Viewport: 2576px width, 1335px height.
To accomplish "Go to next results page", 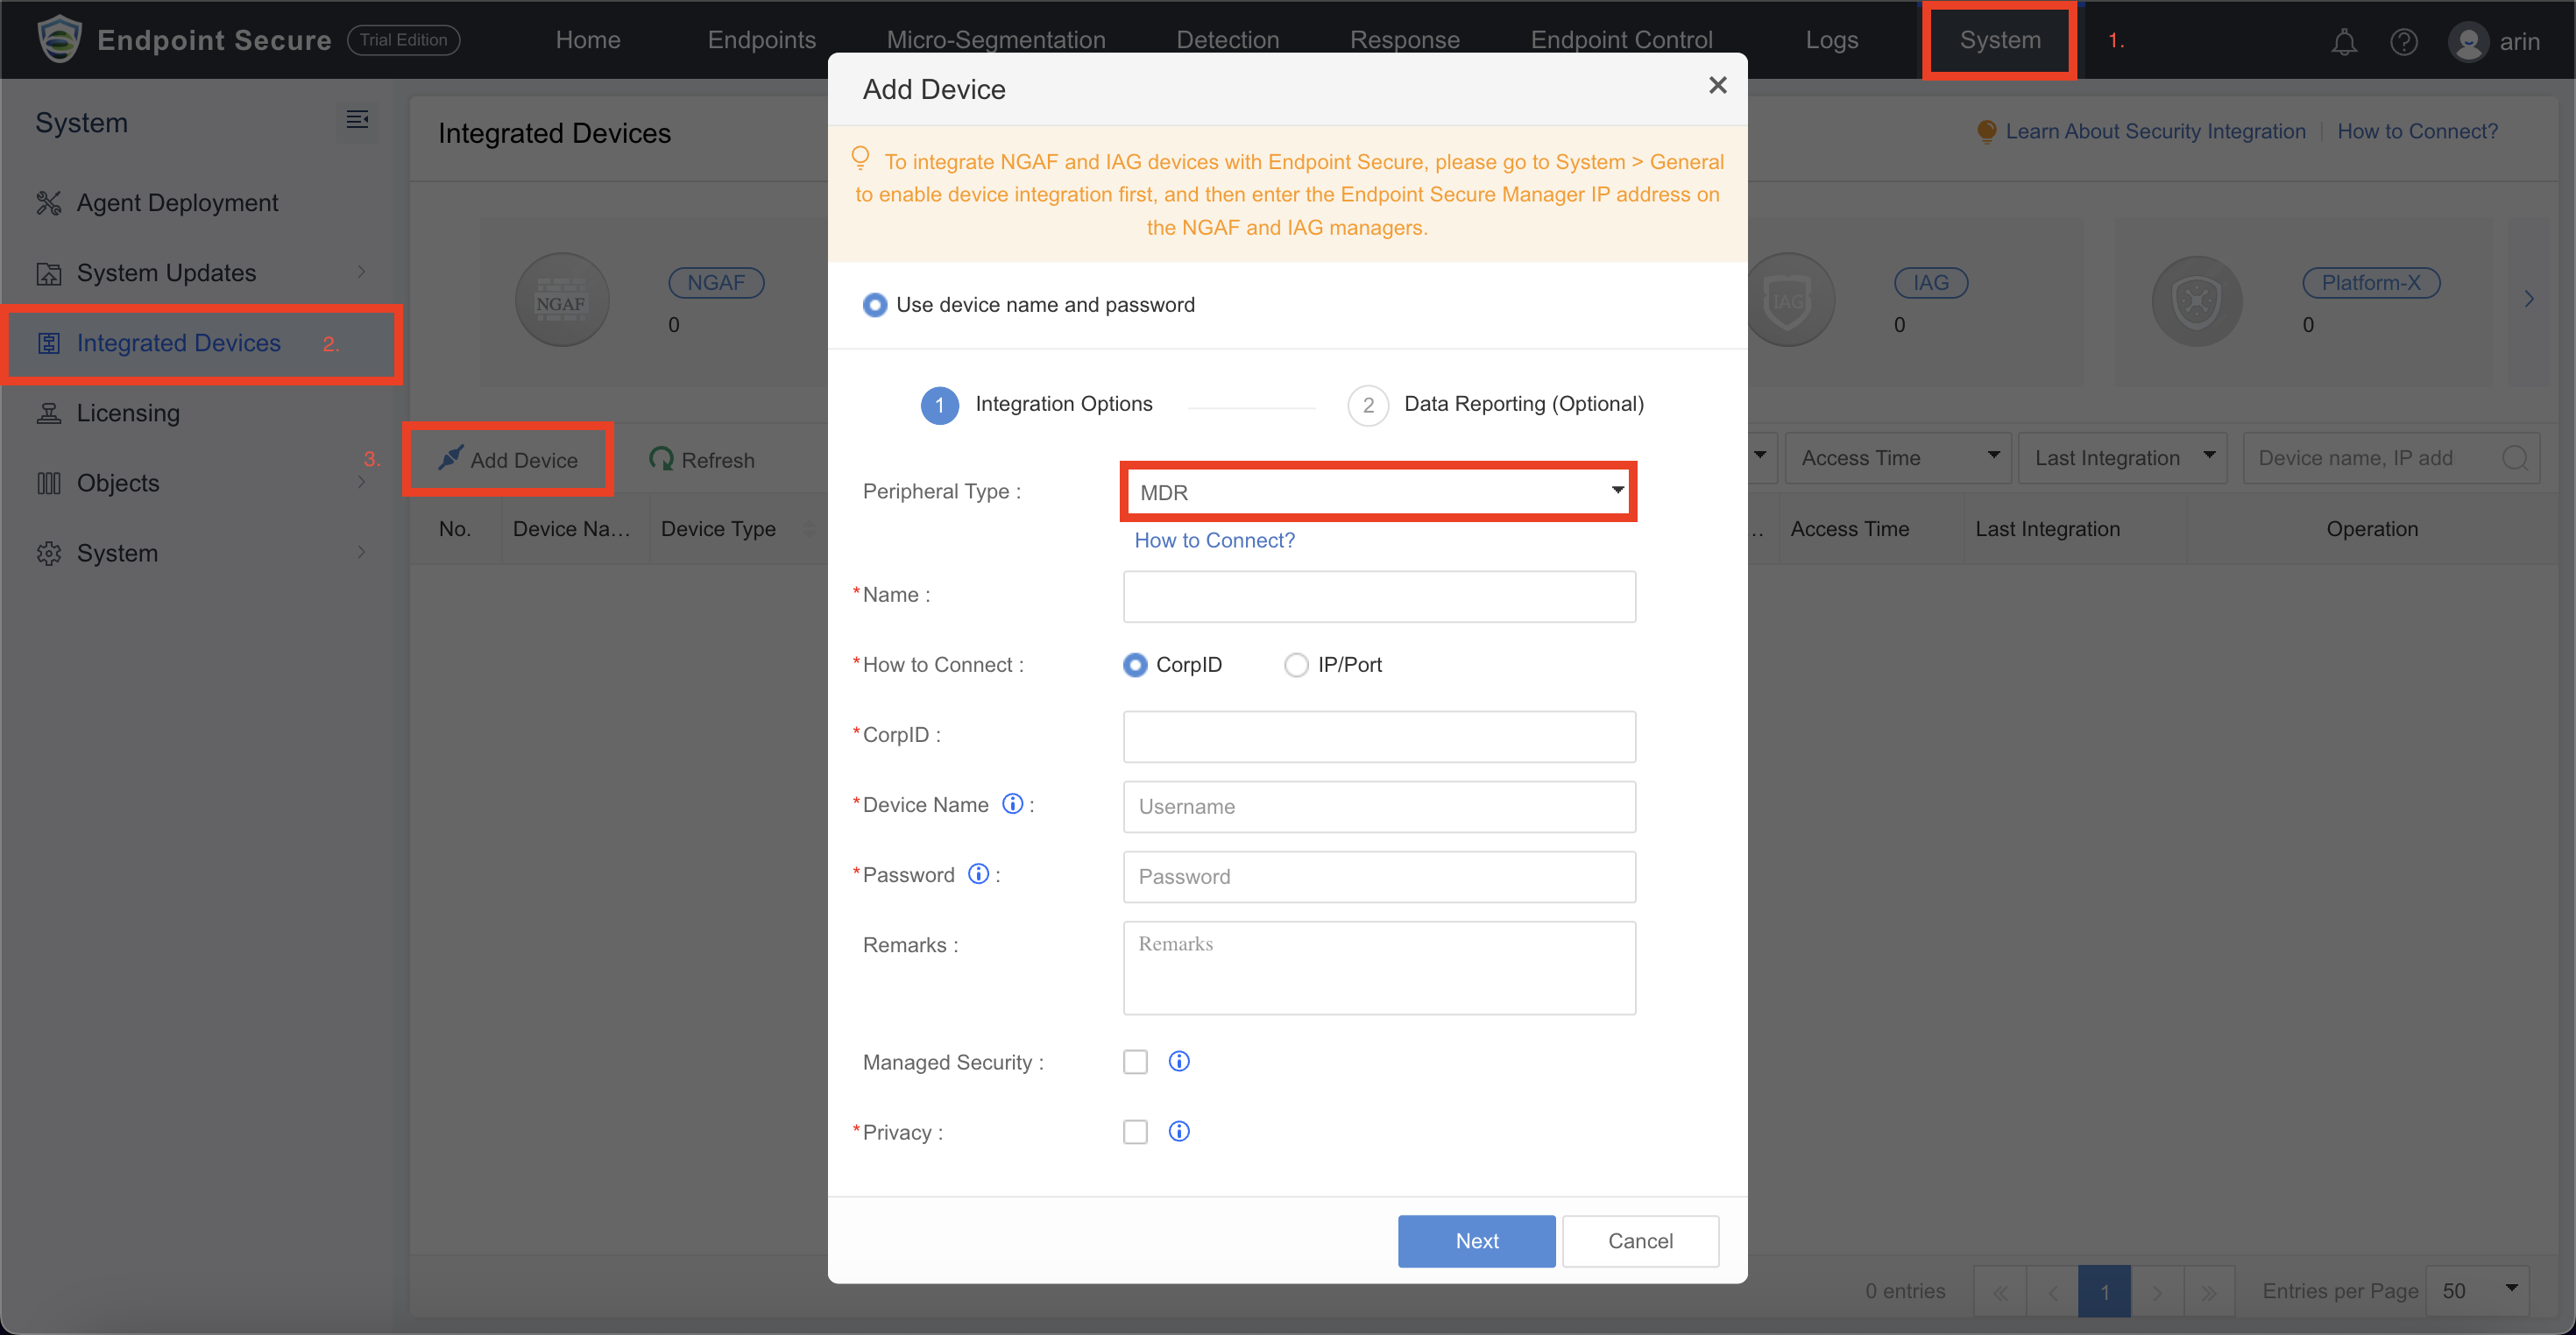I will pyautogui.click(x=2156, y=1292).
